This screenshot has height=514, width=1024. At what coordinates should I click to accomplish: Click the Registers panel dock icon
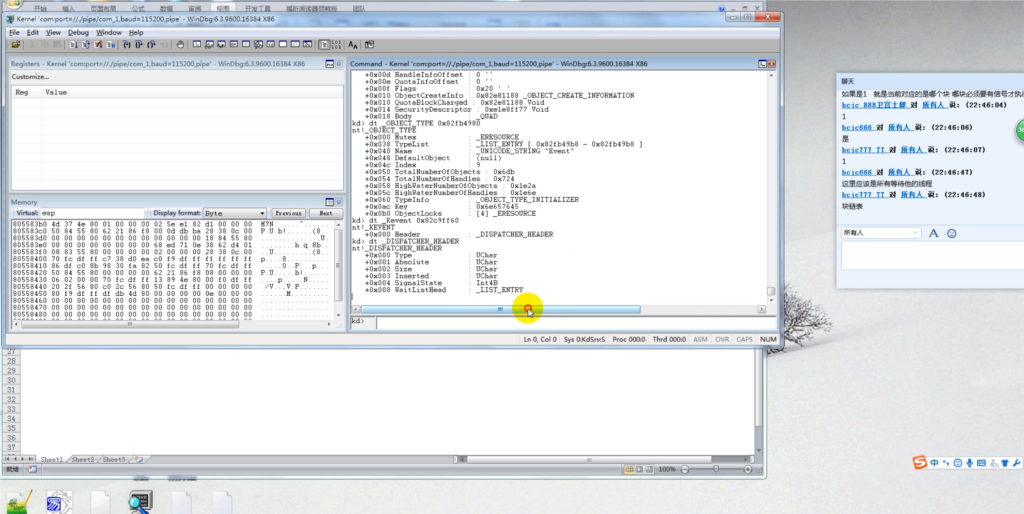tap(329, 64)
